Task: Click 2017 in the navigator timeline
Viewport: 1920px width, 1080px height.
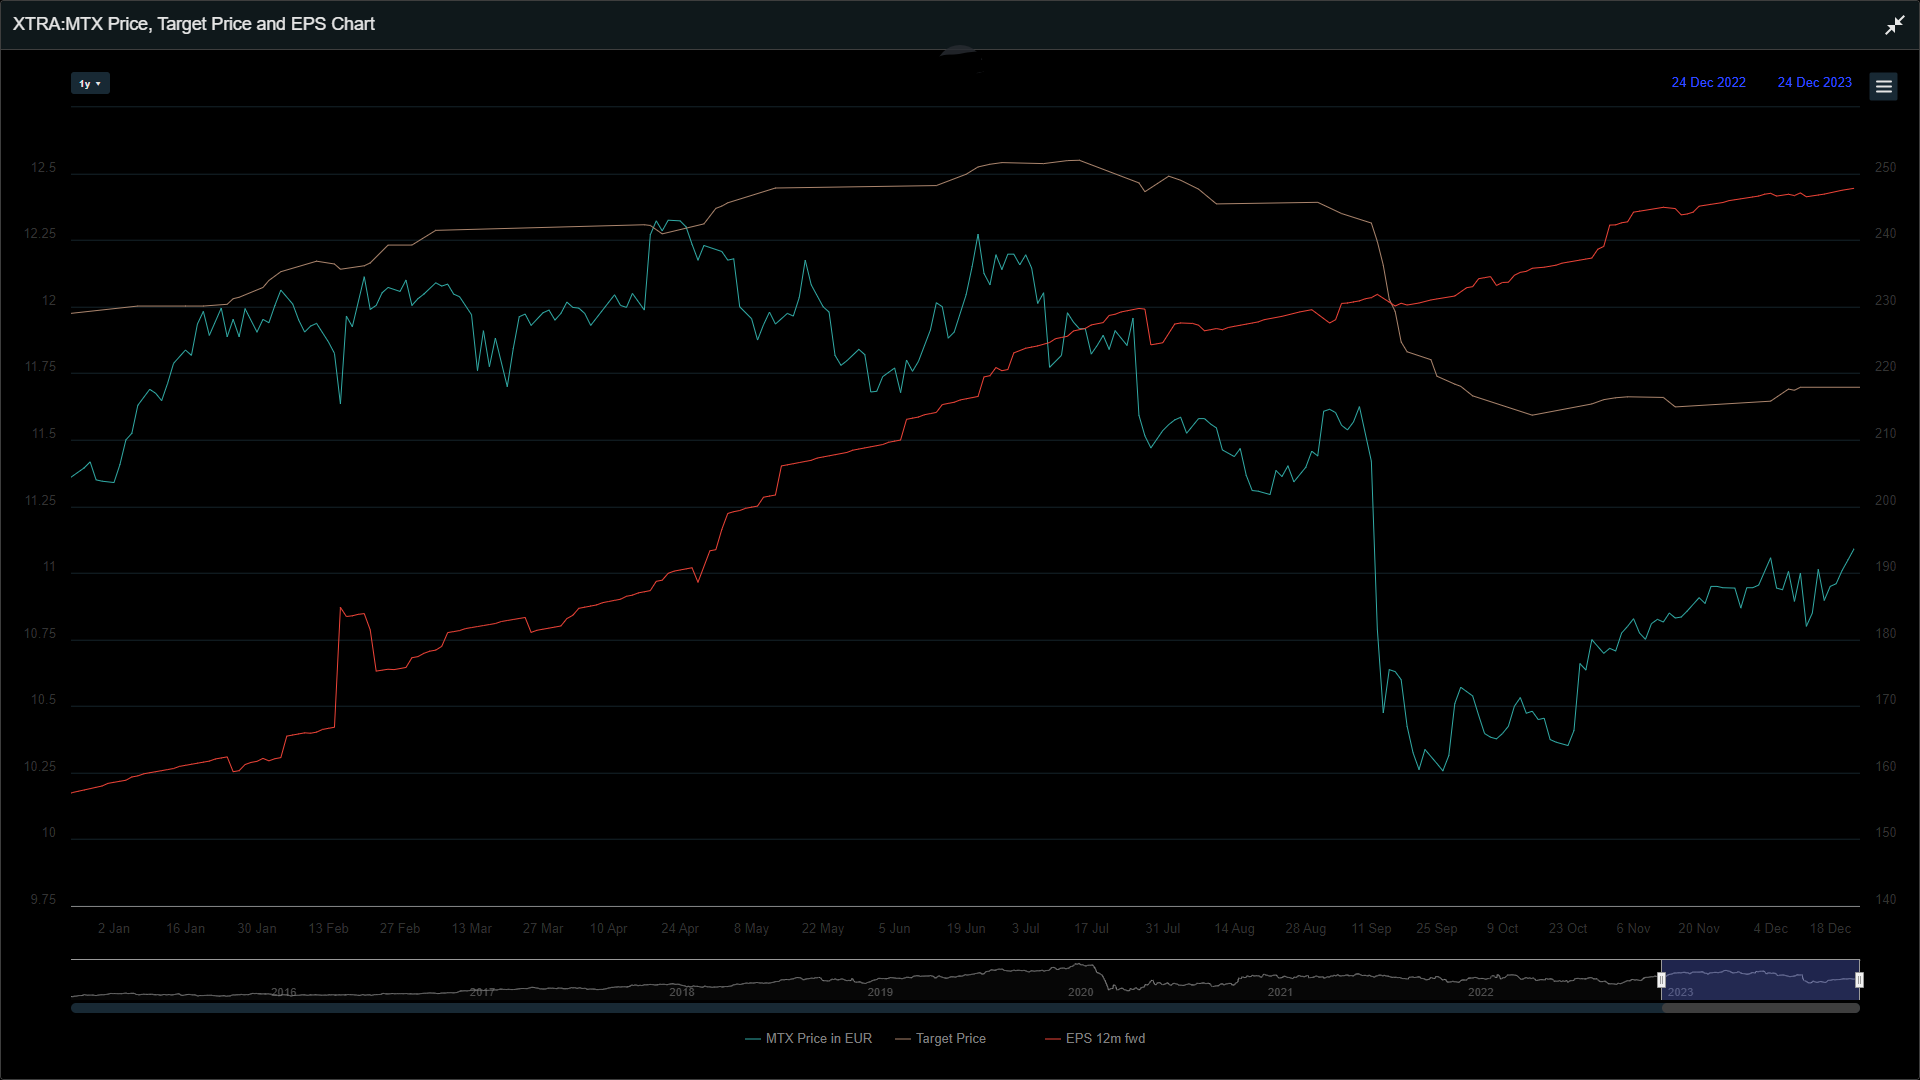Action: [482, 992]
